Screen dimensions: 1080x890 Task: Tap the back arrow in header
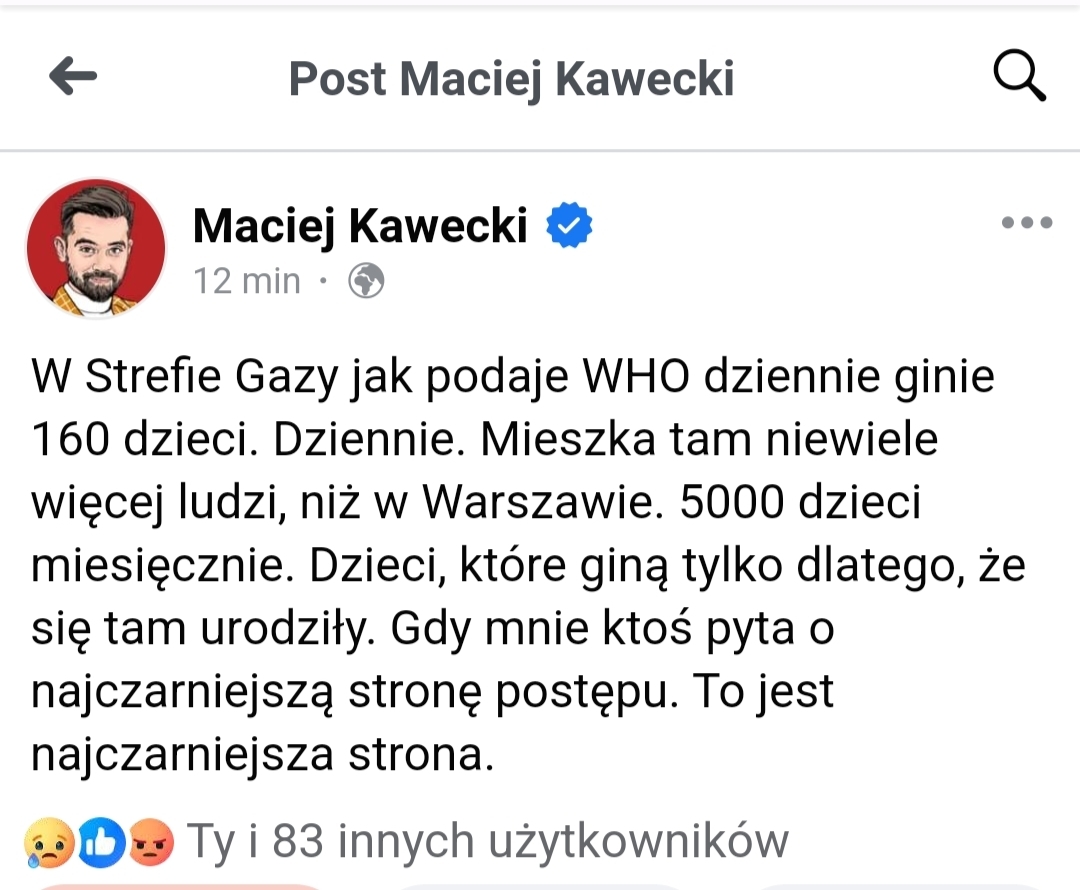click(x=73, y=77)
